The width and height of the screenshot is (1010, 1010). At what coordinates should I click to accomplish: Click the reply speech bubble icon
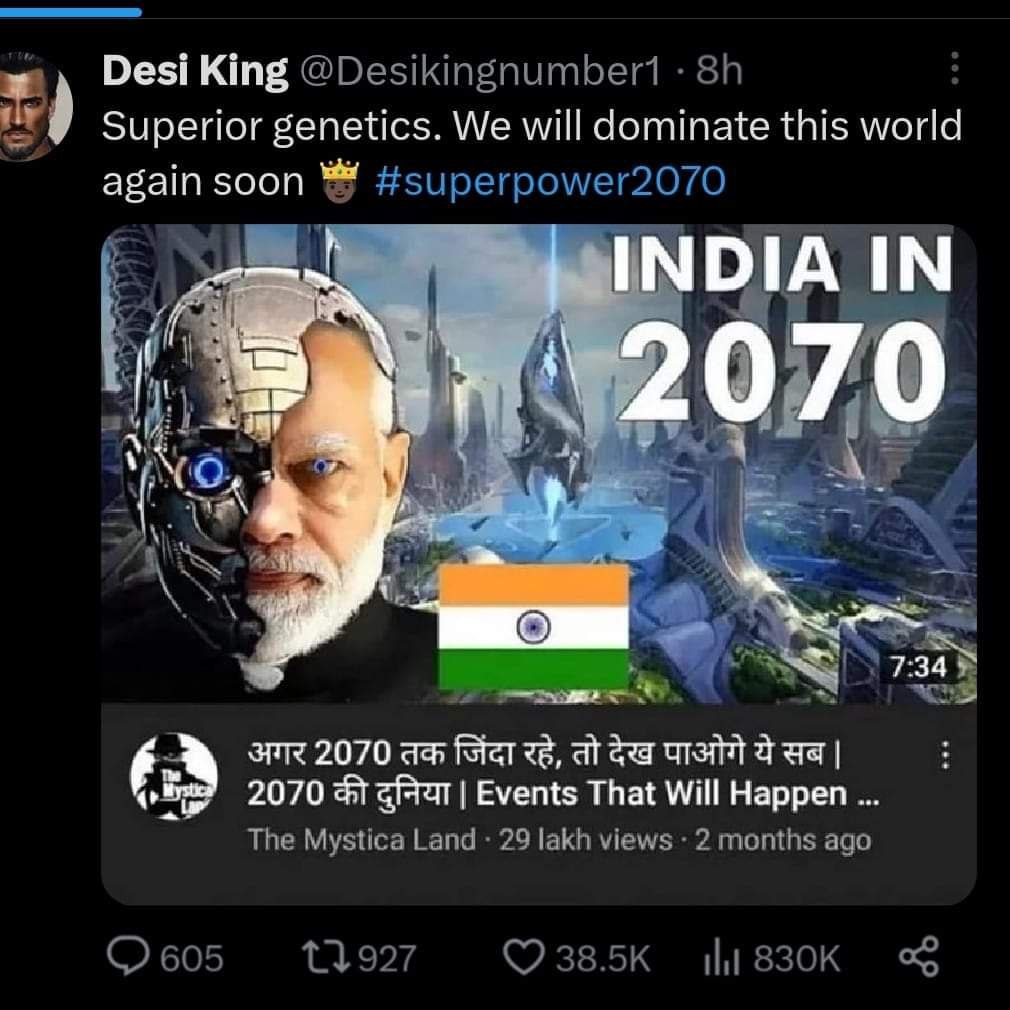(127, 958)
